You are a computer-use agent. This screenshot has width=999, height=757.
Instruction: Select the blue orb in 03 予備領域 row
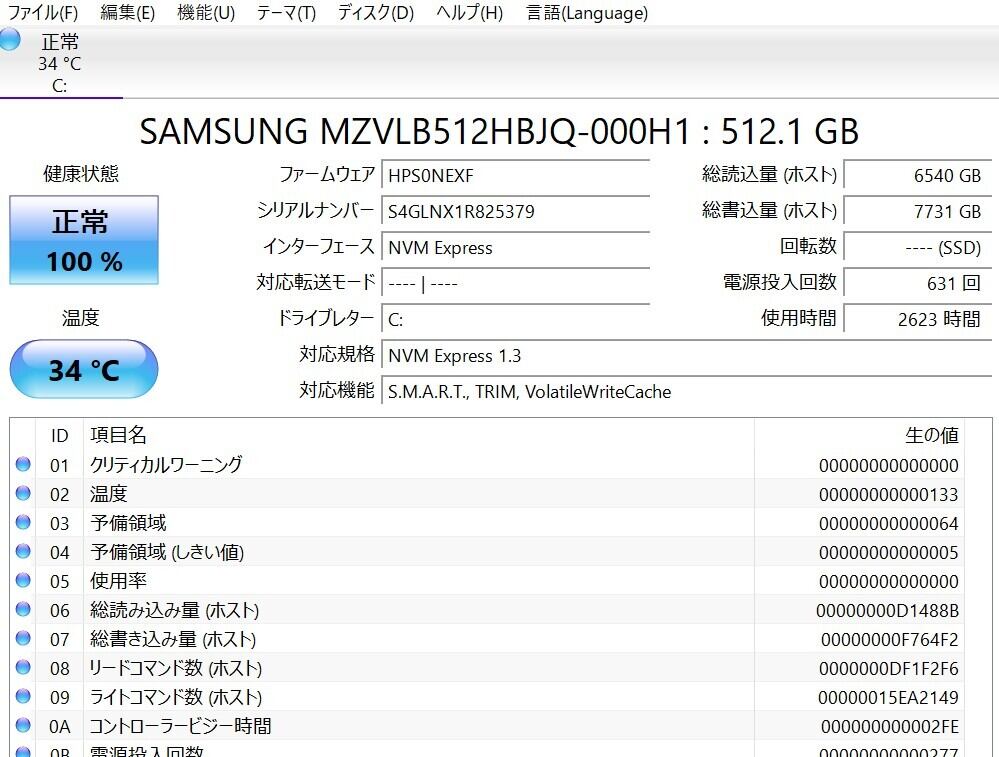(x=23, y=522)
